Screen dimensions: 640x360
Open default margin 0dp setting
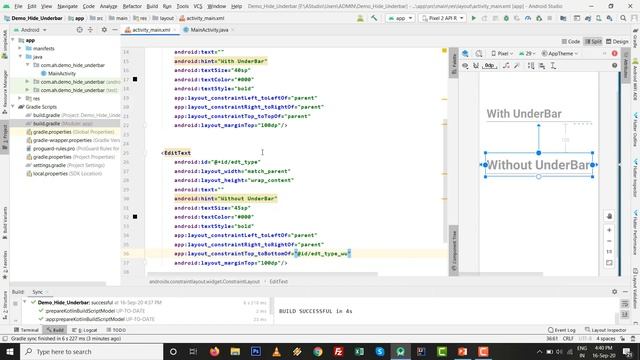pos(489,66)
